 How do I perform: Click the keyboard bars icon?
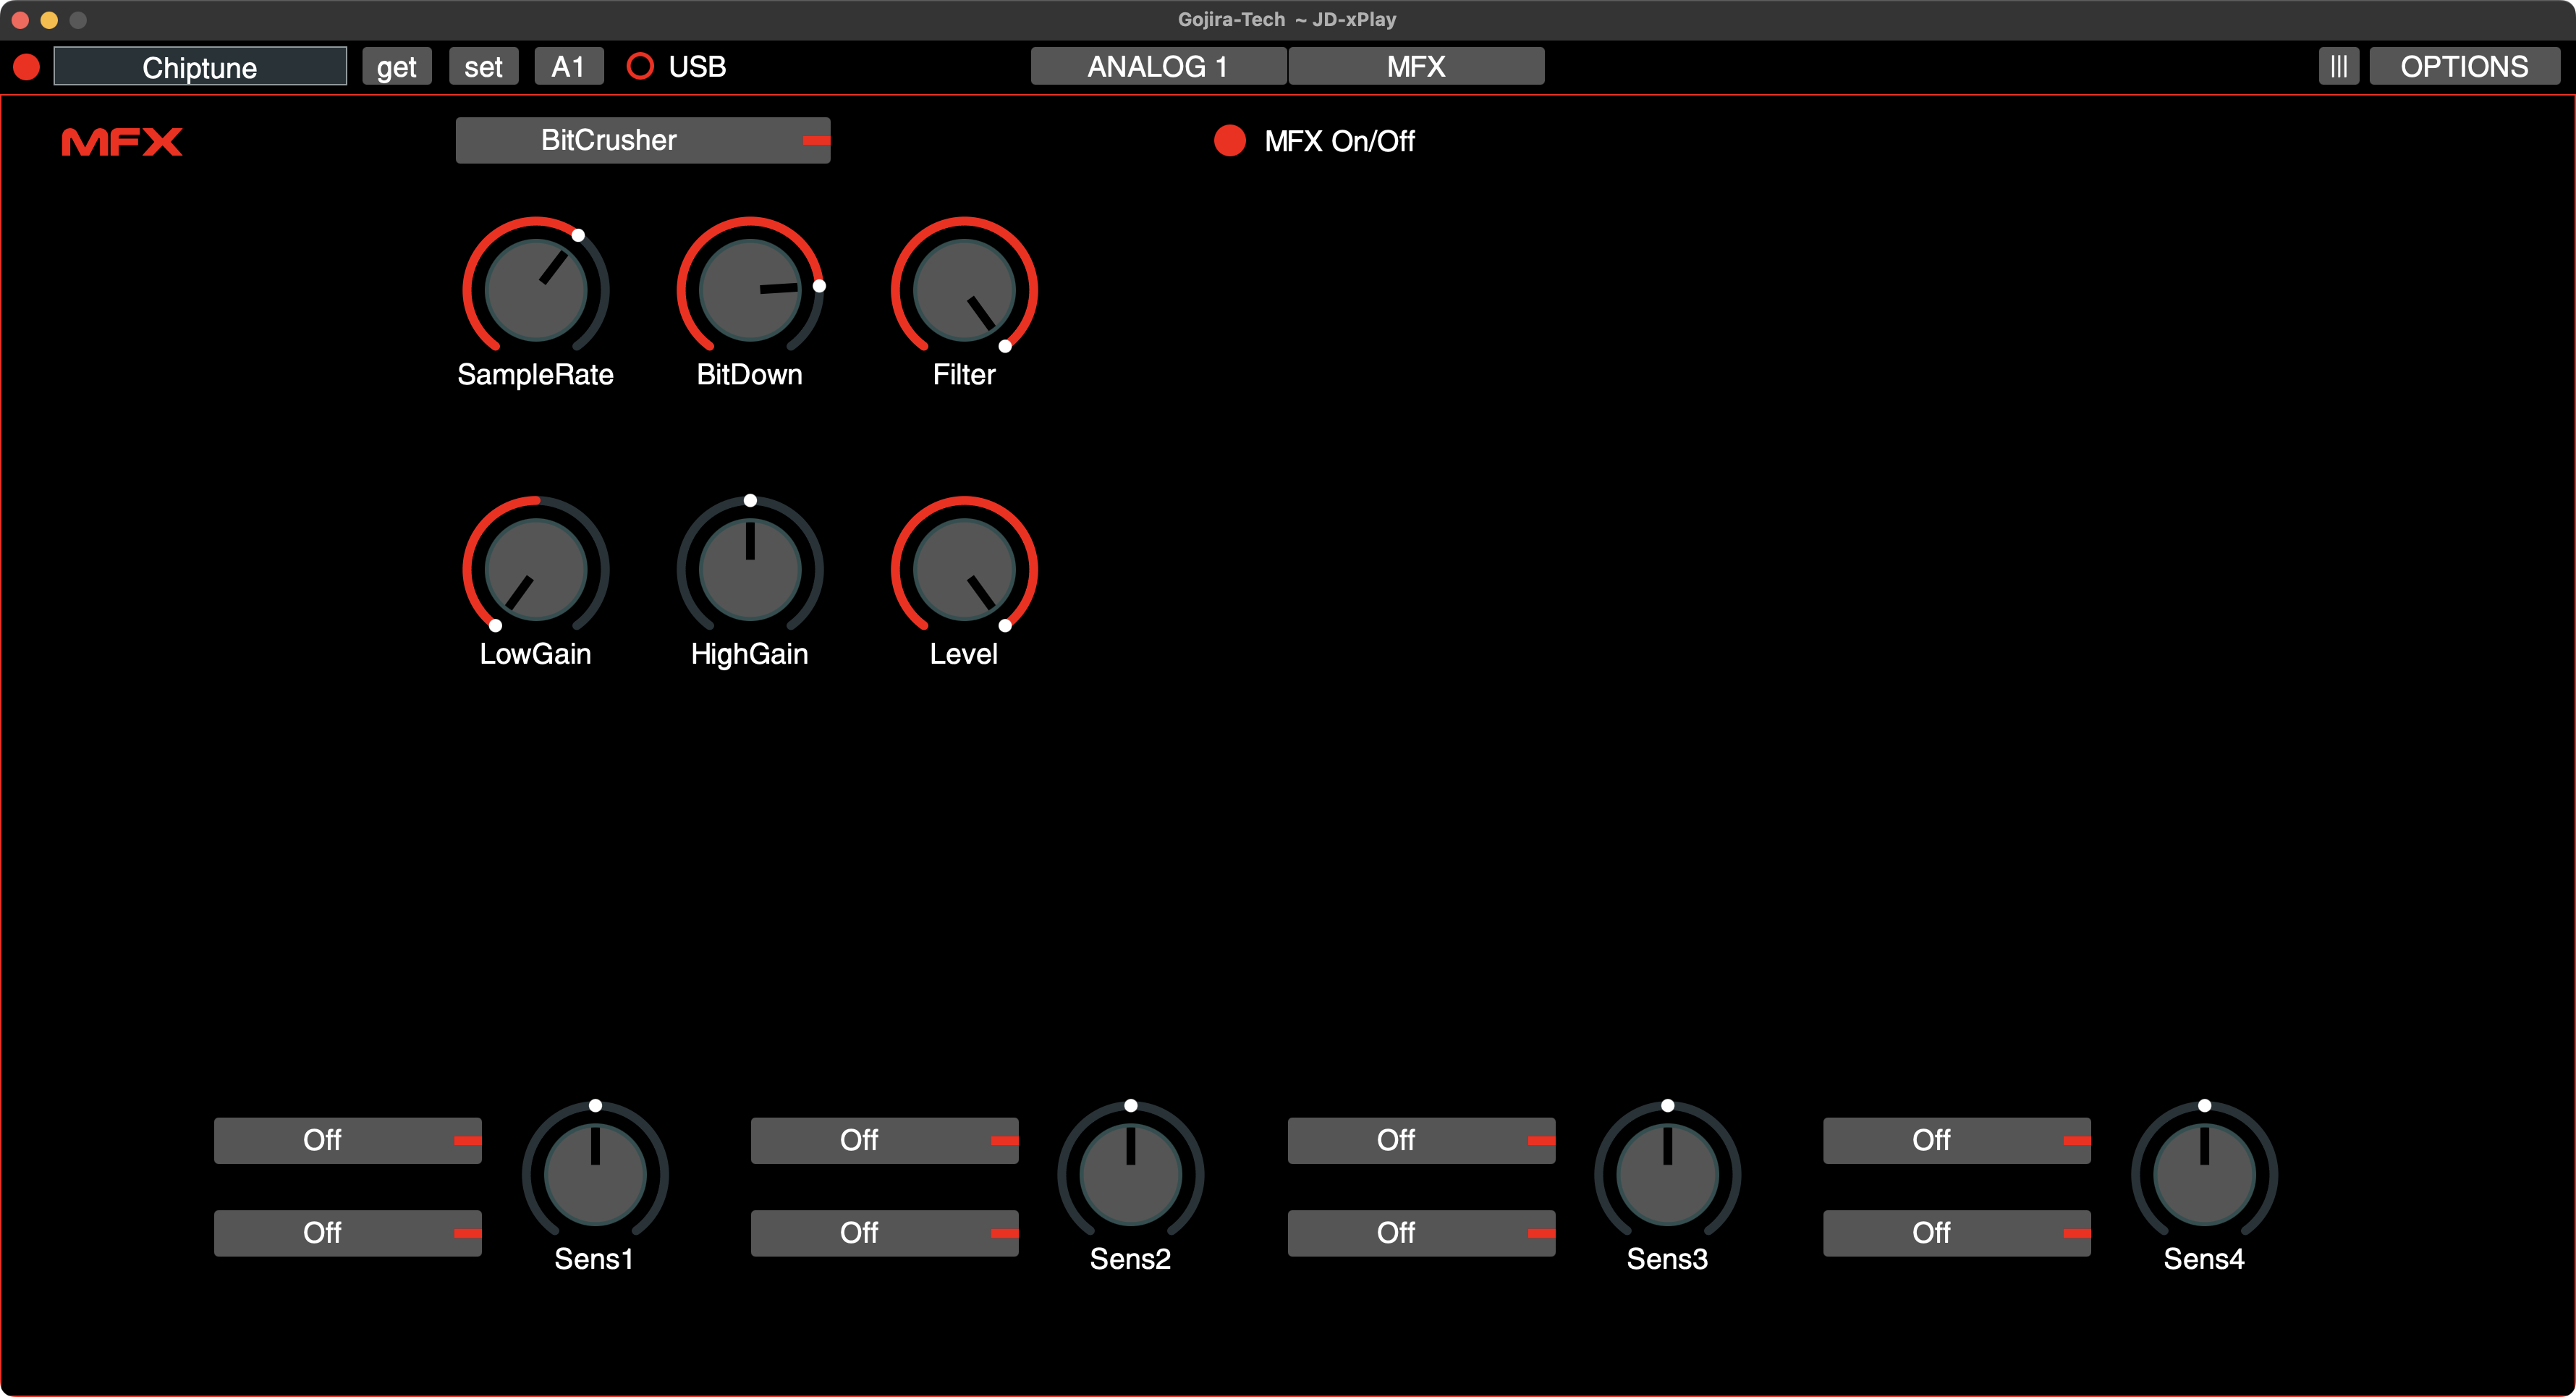click(2338, 67)
